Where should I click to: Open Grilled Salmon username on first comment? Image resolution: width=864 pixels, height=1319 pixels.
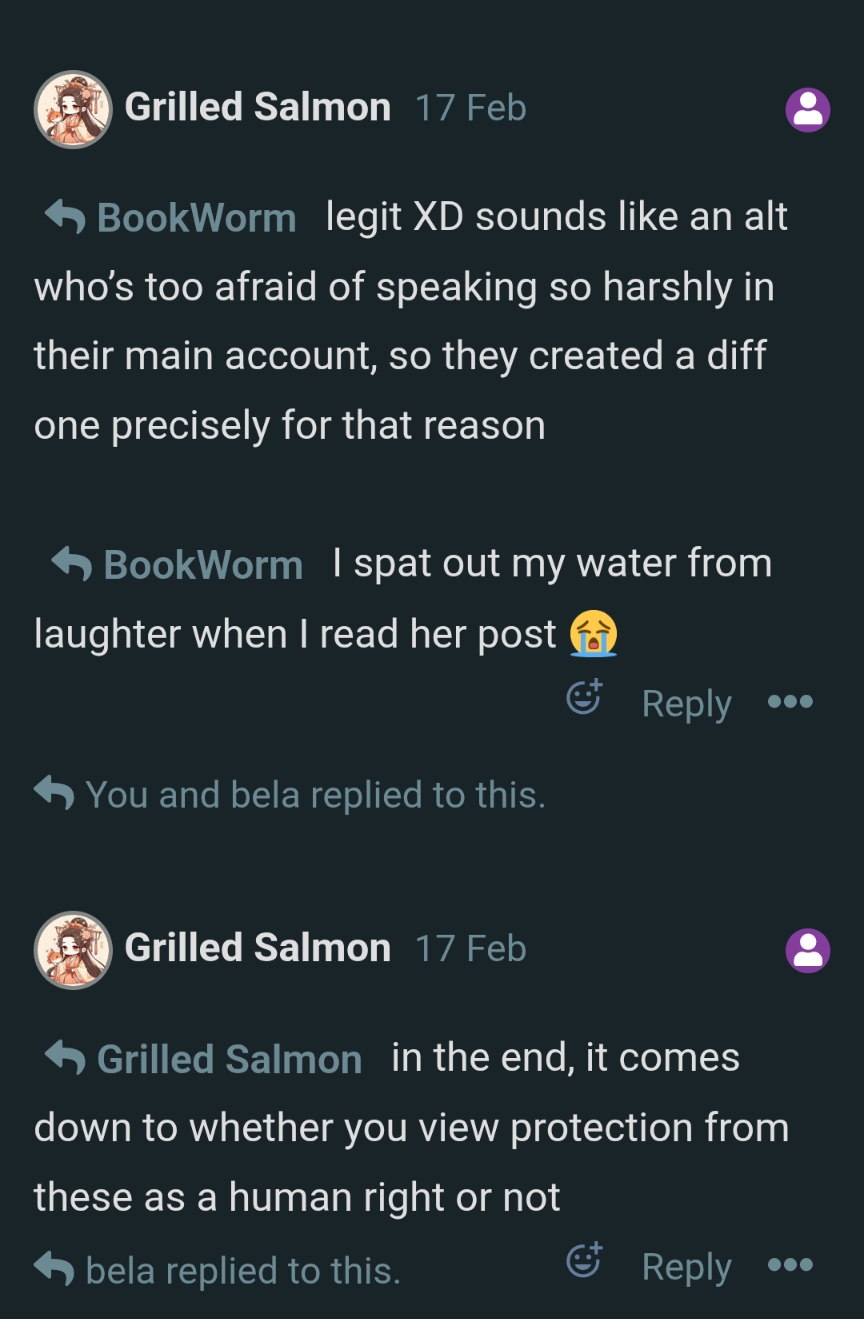[257, 107]
